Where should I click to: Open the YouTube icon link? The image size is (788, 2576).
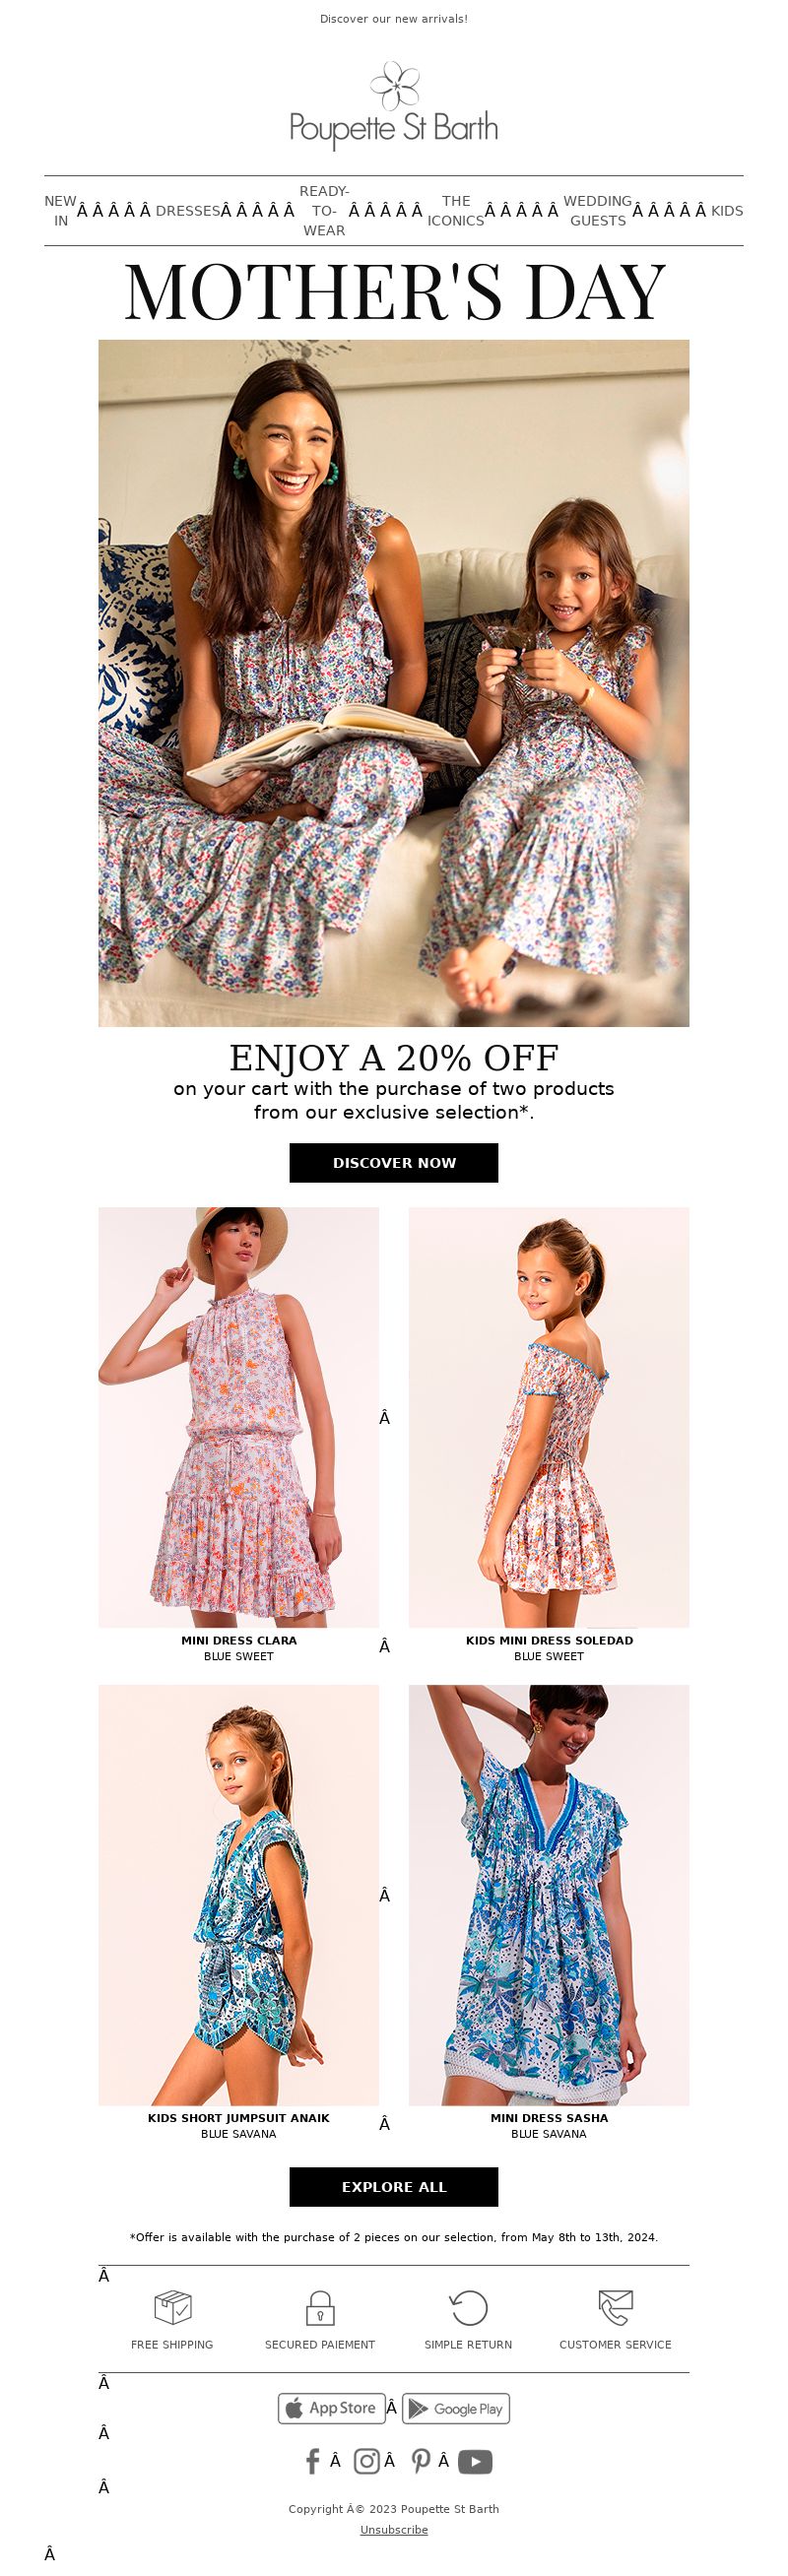tap(475, 2461)
